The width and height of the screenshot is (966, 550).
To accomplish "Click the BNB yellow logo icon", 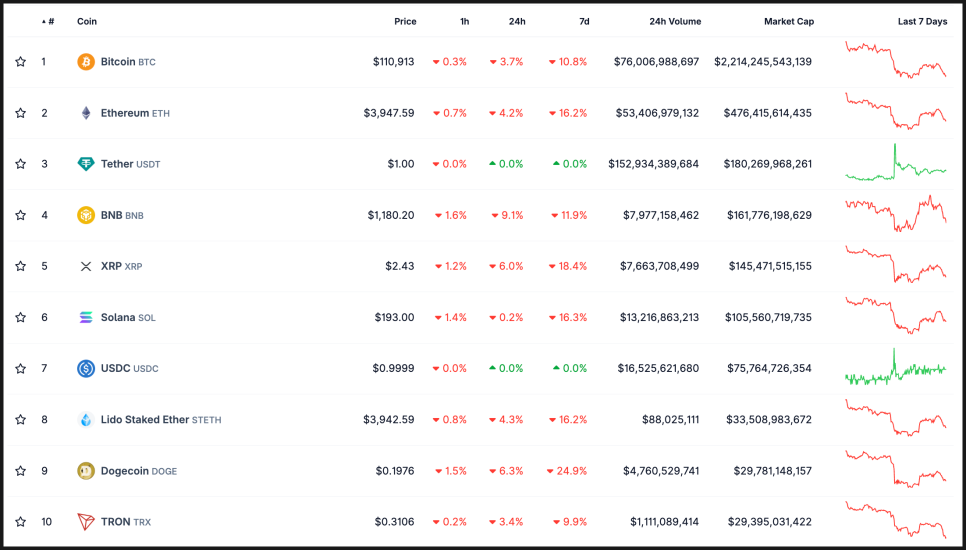I will click(86, 215).
